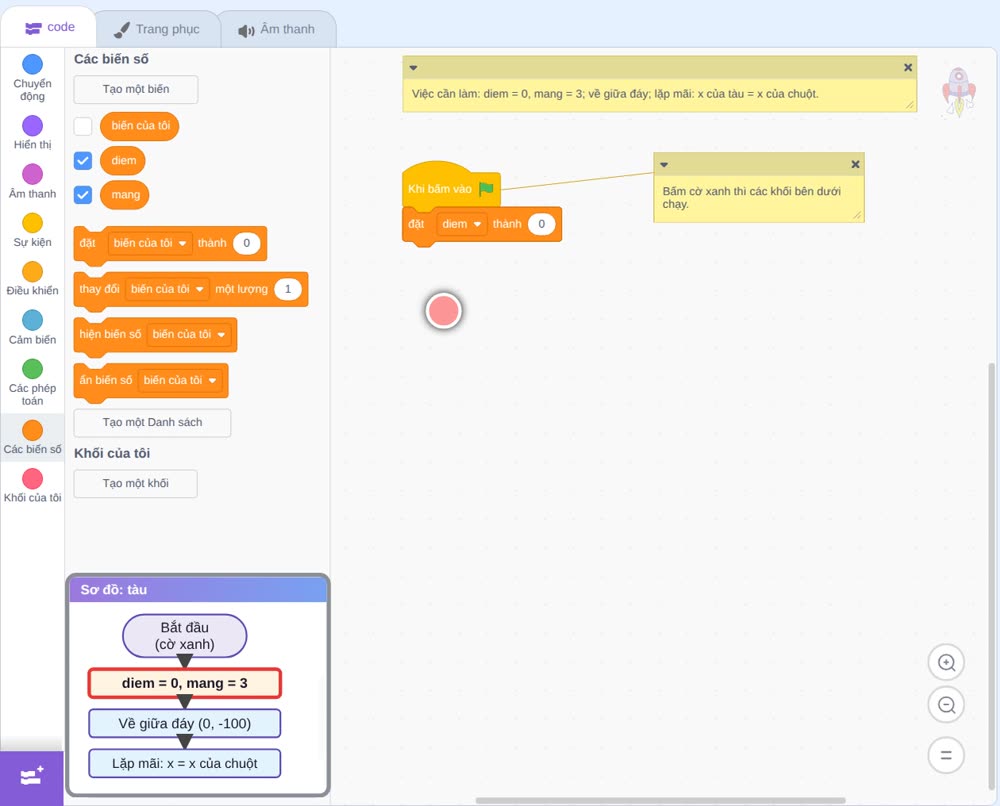This screenshot has height=806, width=1000.
Task: Click the 'biến của tôi' reporter block
Action: [x=140, y=126]
